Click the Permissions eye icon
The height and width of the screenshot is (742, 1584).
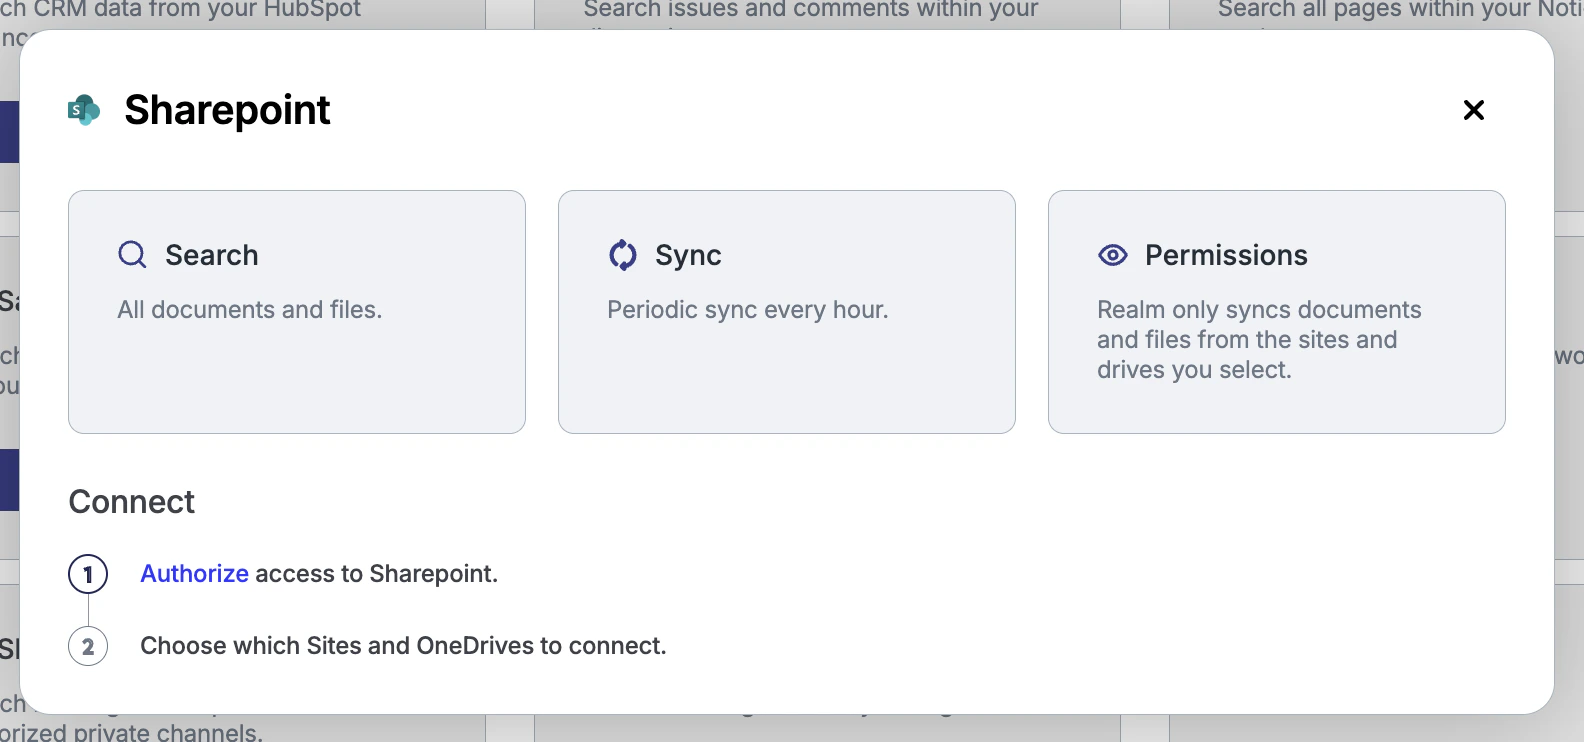tap(1113, 255)
